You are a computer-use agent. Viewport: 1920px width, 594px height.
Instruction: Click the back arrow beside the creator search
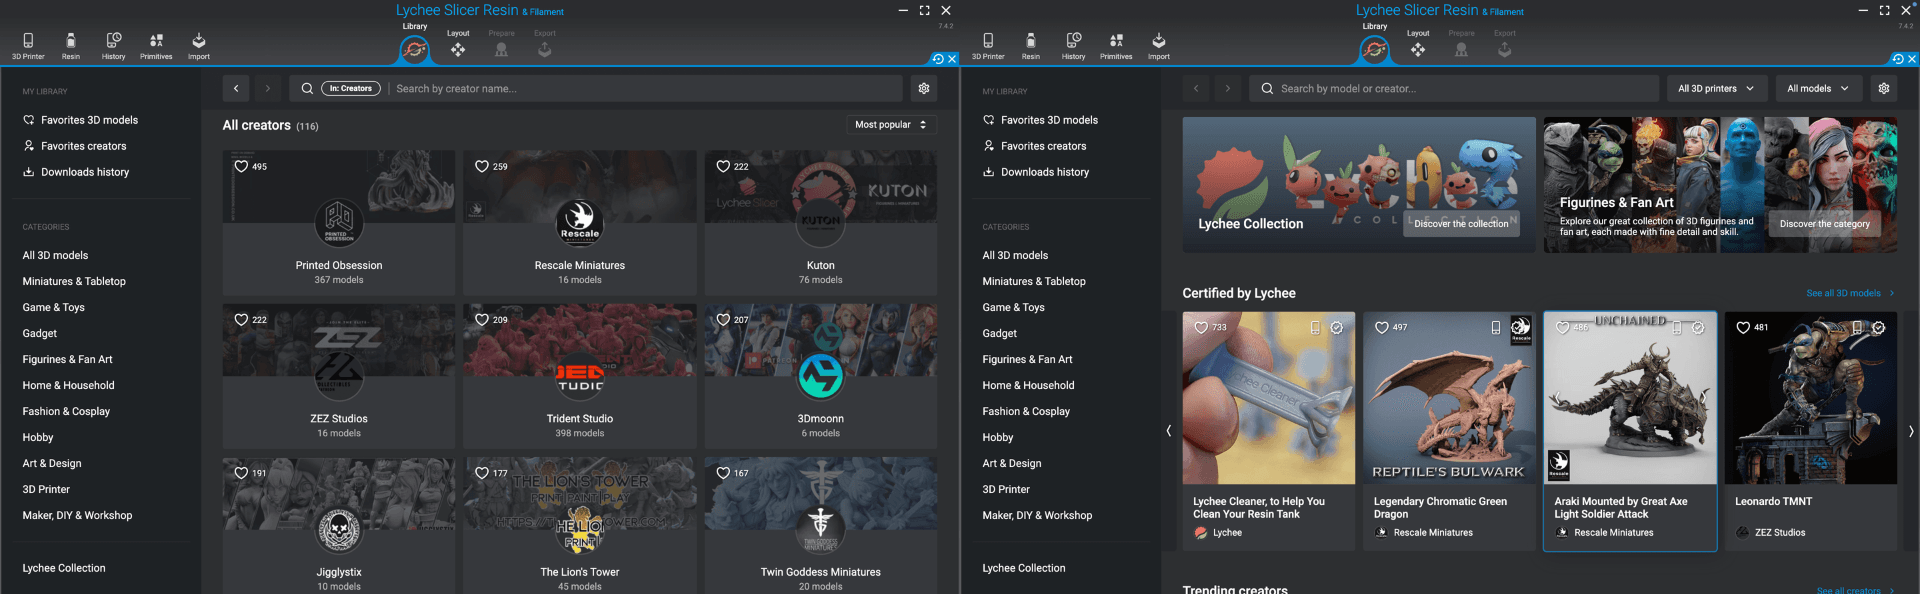point(236,88)
